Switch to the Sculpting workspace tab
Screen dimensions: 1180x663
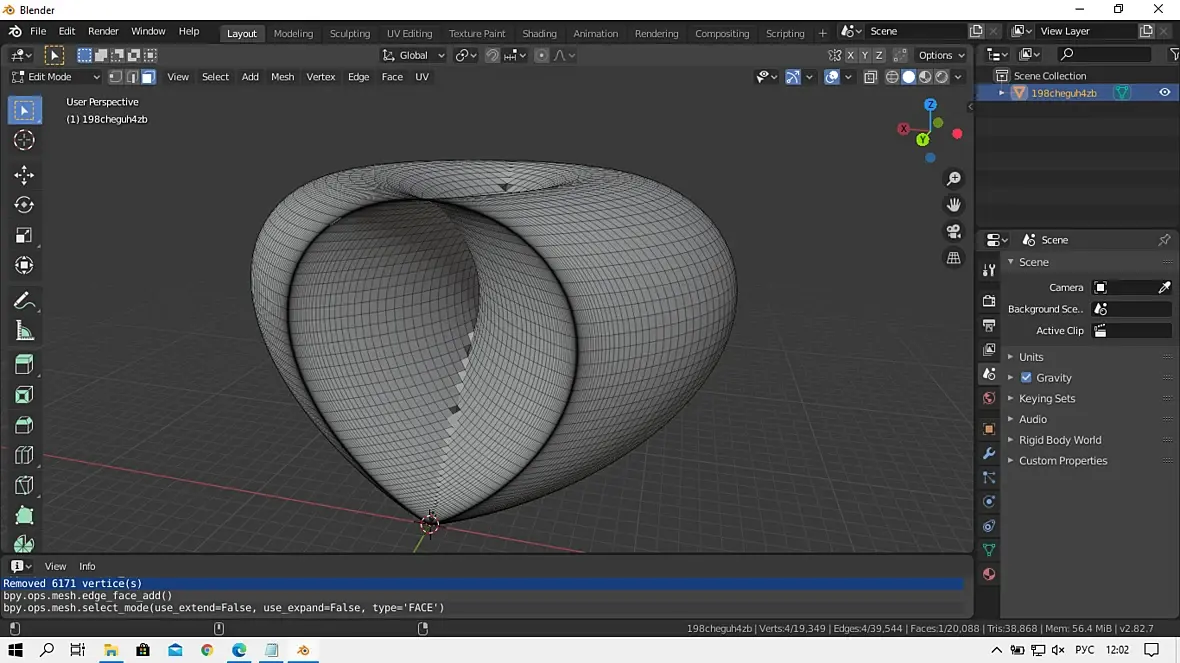350,33
